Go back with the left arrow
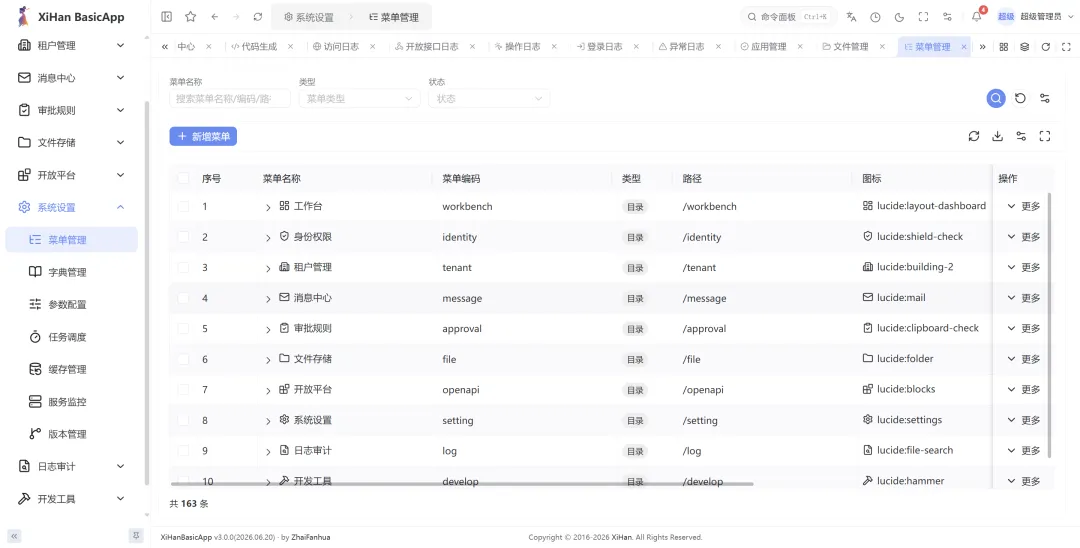 214,17
